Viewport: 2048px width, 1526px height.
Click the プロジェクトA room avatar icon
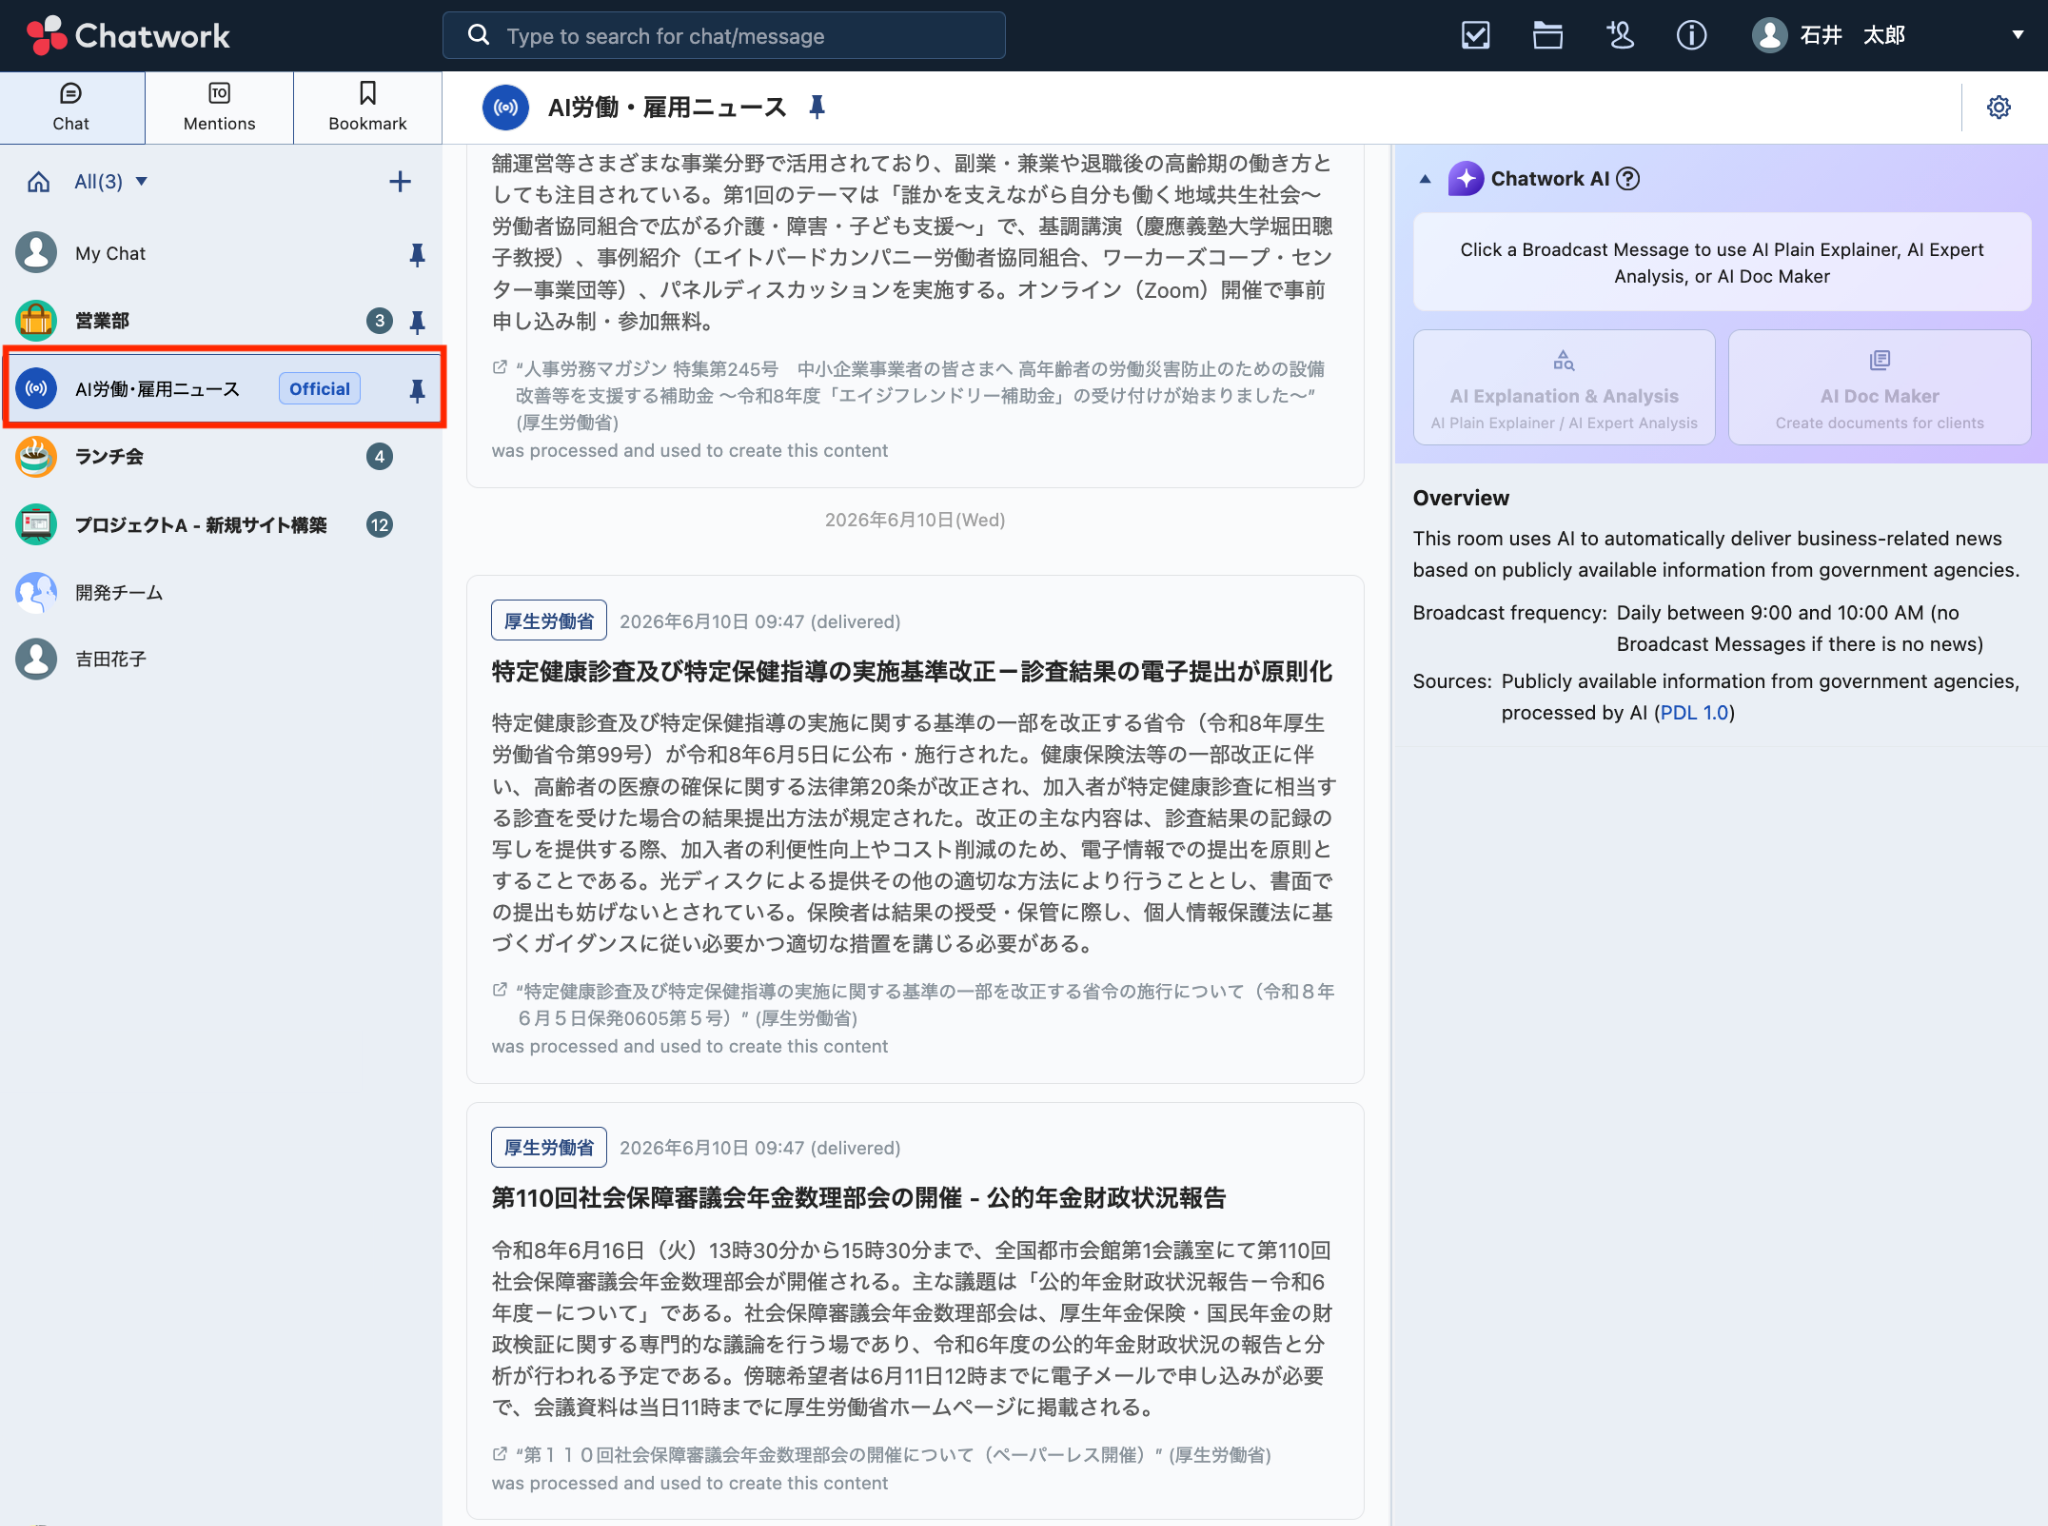coord(36,525)
